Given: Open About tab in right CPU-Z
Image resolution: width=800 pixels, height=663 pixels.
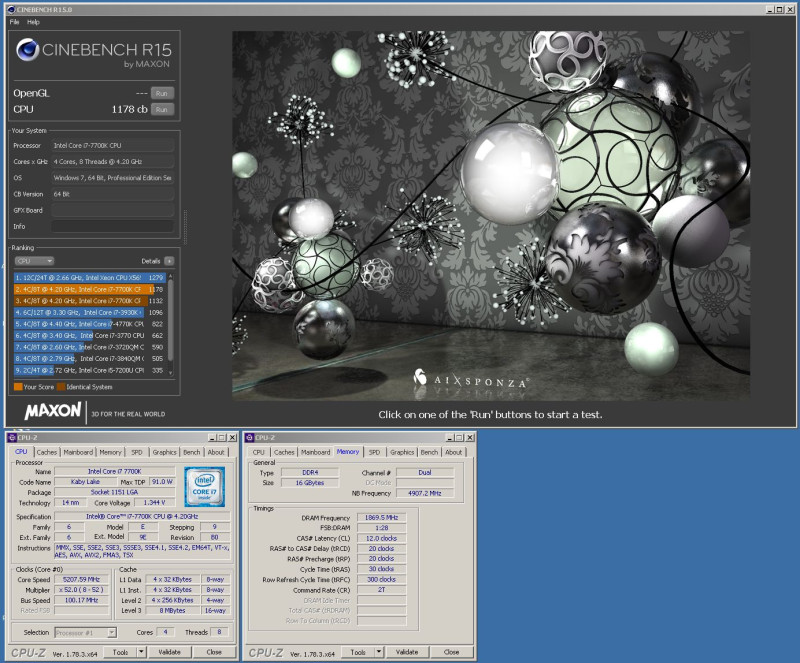Looking at the screenshot, I should point(454,452).
